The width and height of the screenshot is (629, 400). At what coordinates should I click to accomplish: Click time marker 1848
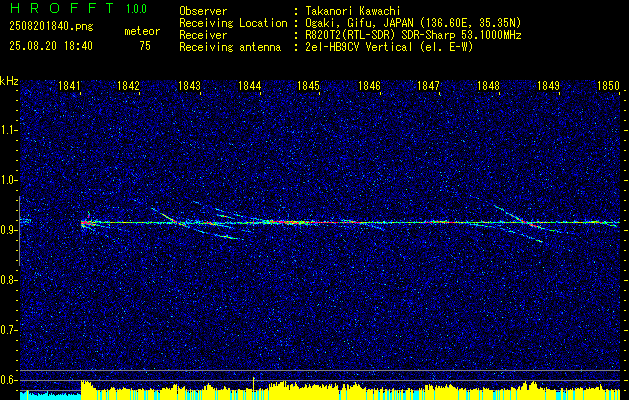[488, 86]
